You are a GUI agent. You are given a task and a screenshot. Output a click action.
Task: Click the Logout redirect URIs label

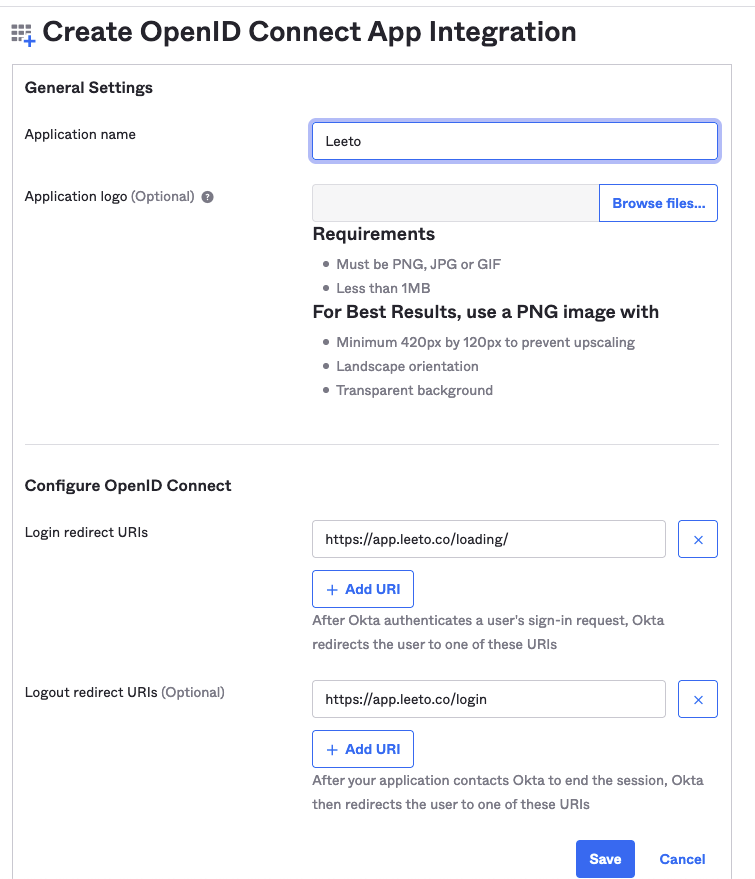coord(91,692)
